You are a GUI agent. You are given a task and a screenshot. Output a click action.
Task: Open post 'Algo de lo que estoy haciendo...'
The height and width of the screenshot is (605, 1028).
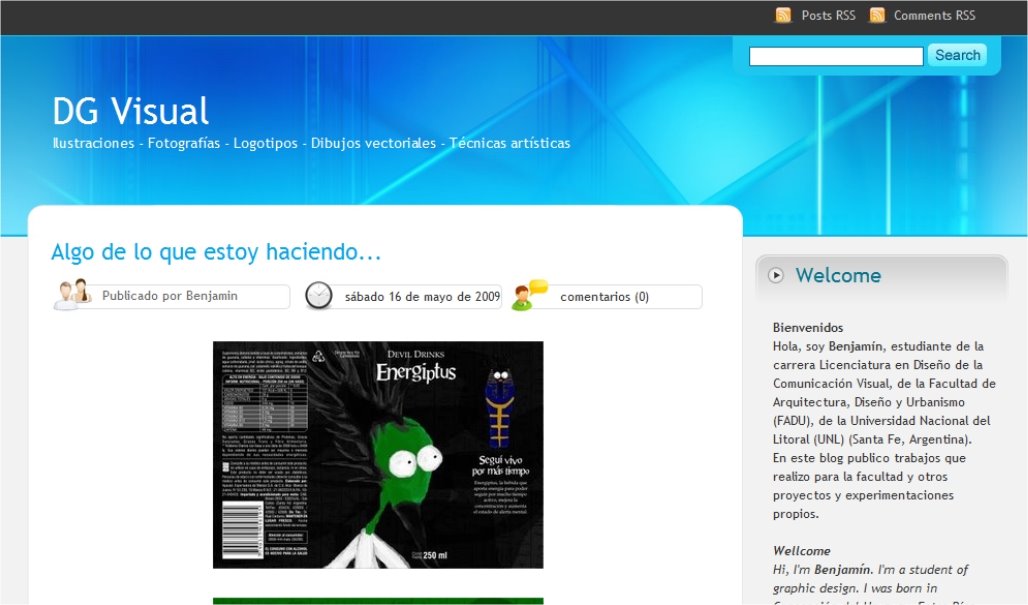[216, 252]
